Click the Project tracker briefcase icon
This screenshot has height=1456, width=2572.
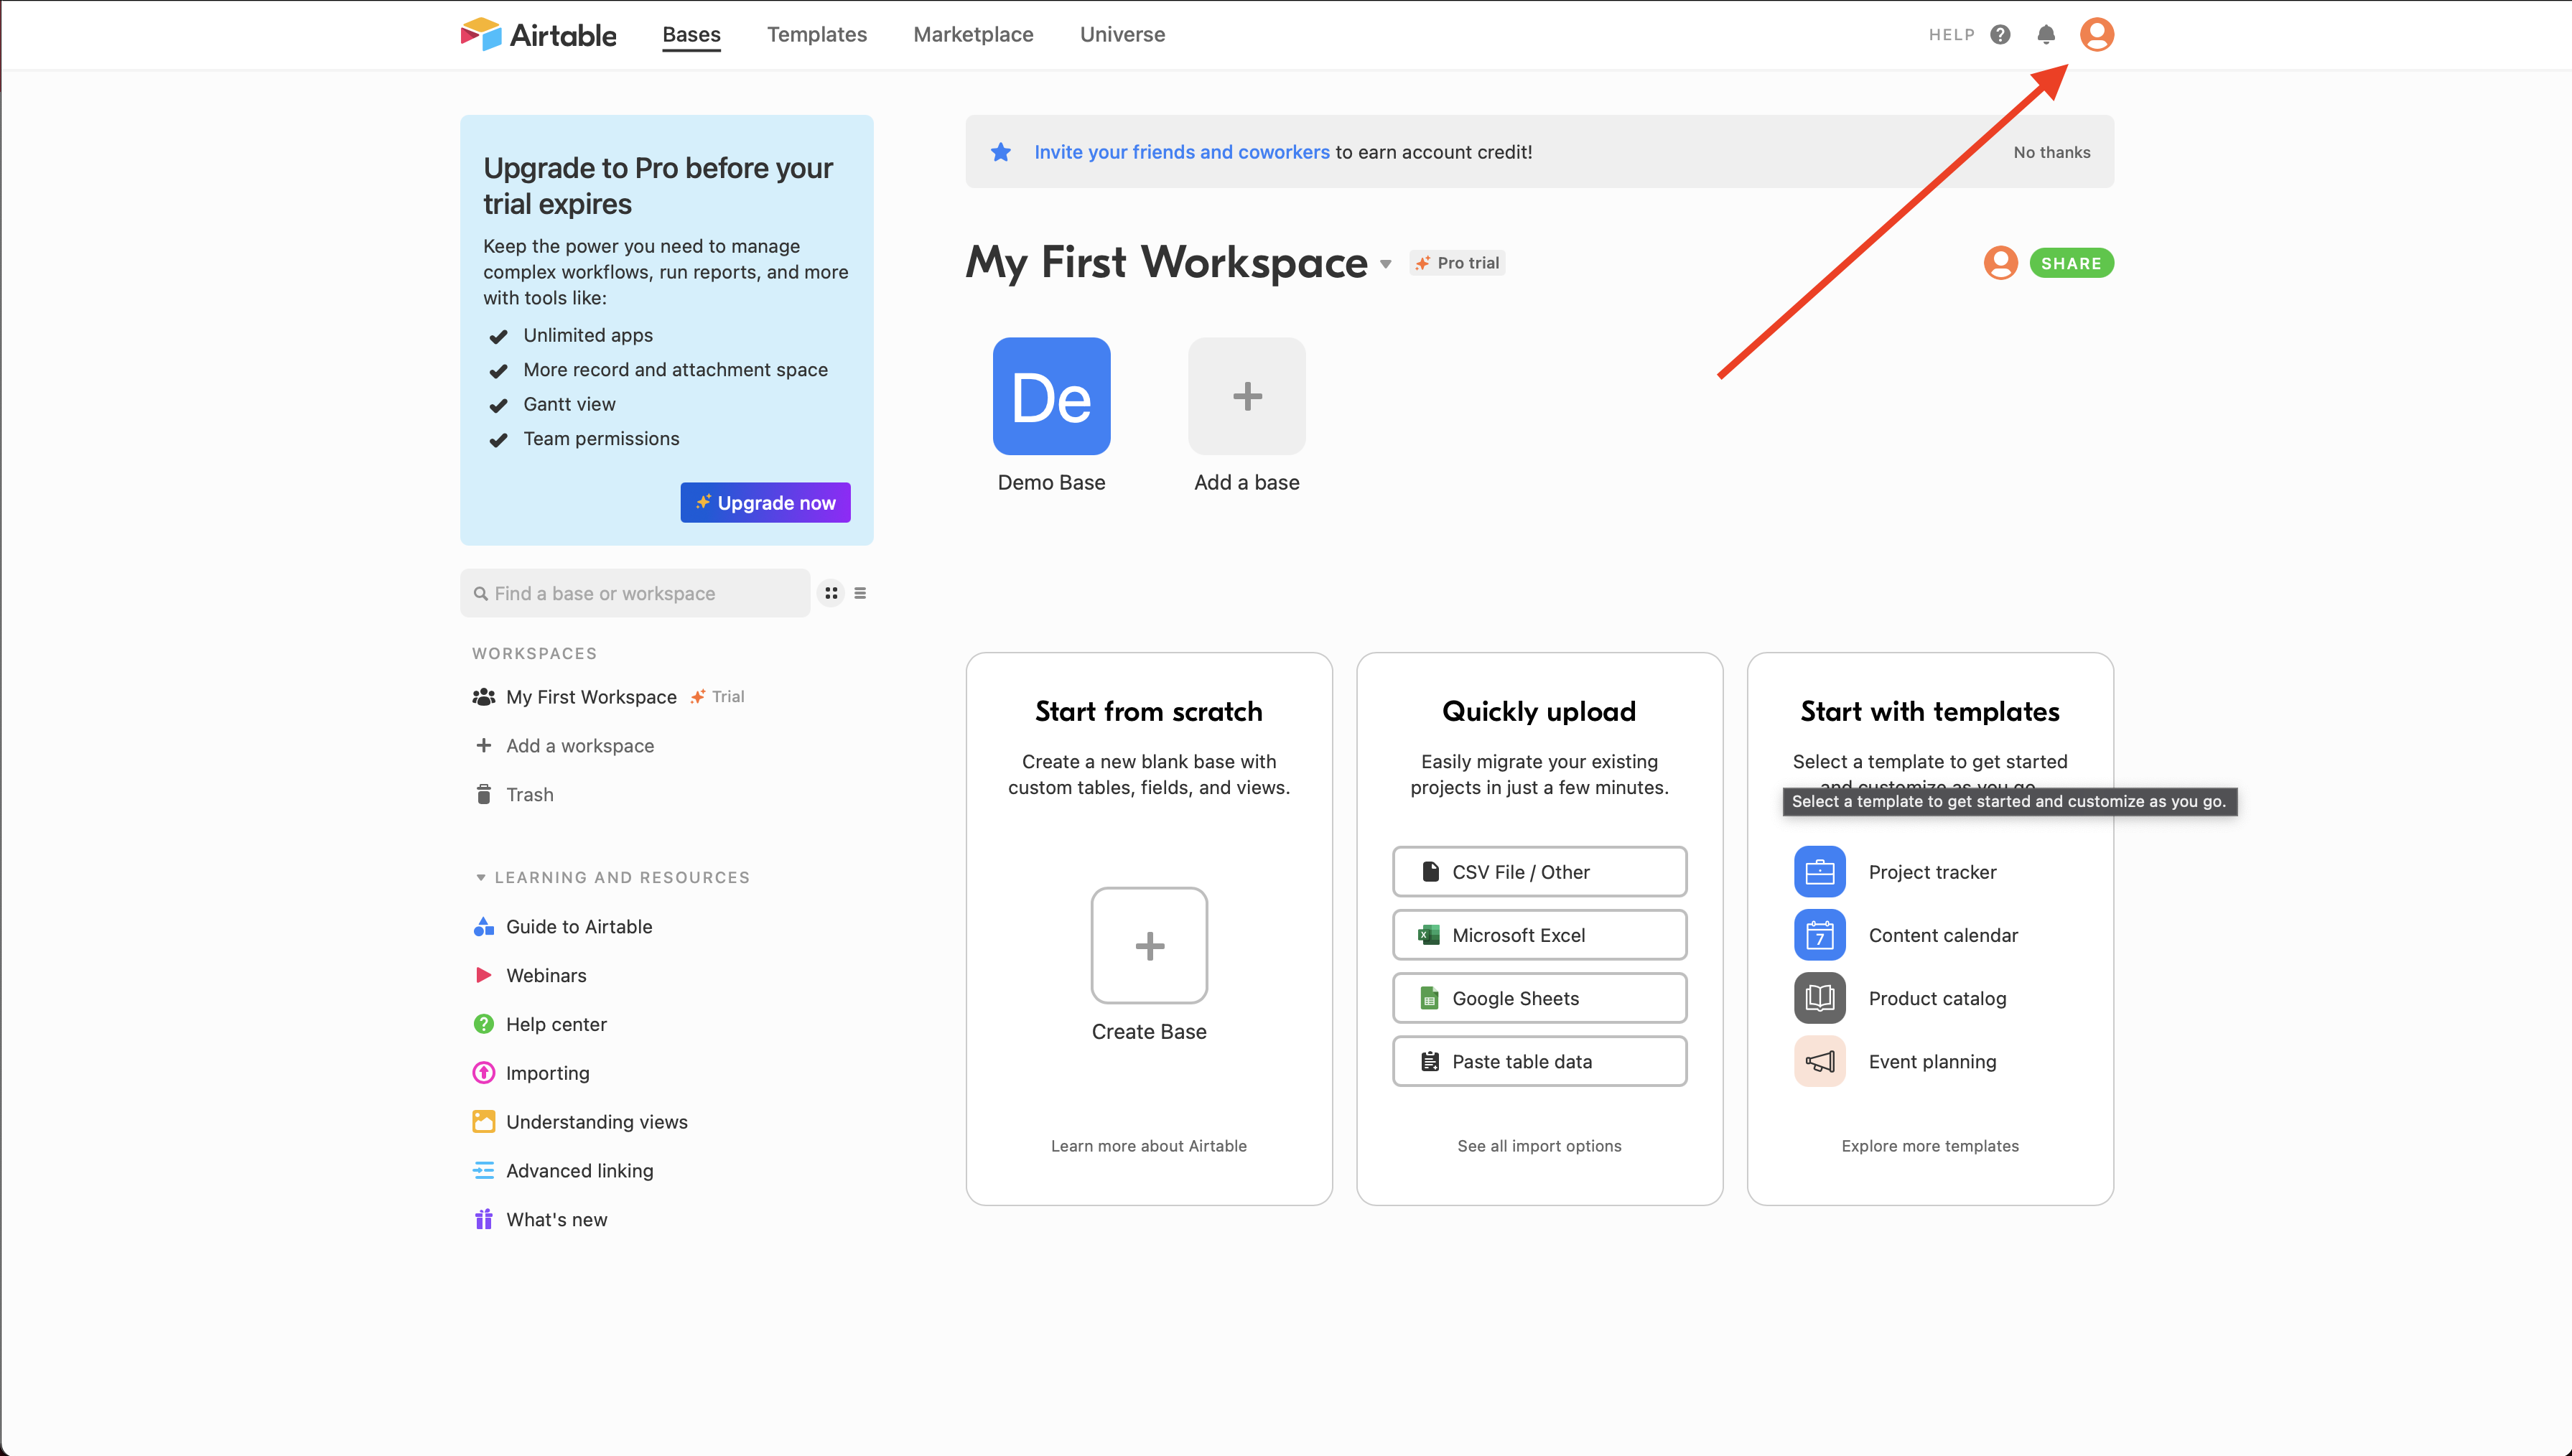pos(1819,872)
